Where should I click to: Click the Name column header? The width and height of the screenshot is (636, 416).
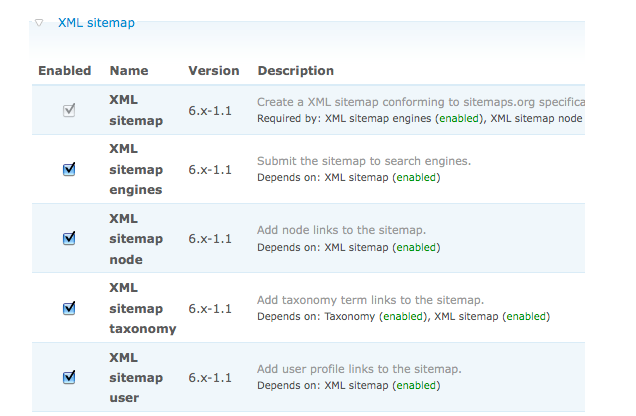(x=128, y=71)
